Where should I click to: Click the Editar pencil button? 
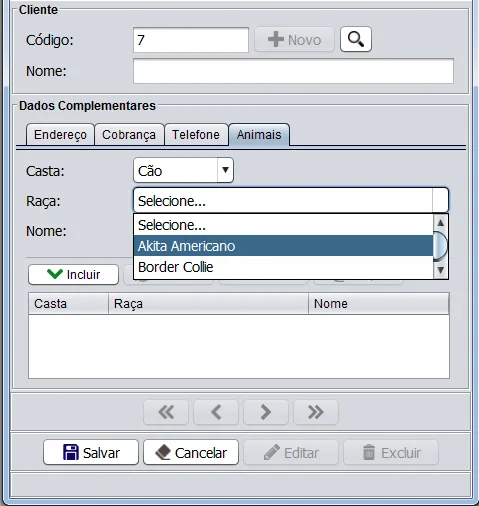(291, 452)
